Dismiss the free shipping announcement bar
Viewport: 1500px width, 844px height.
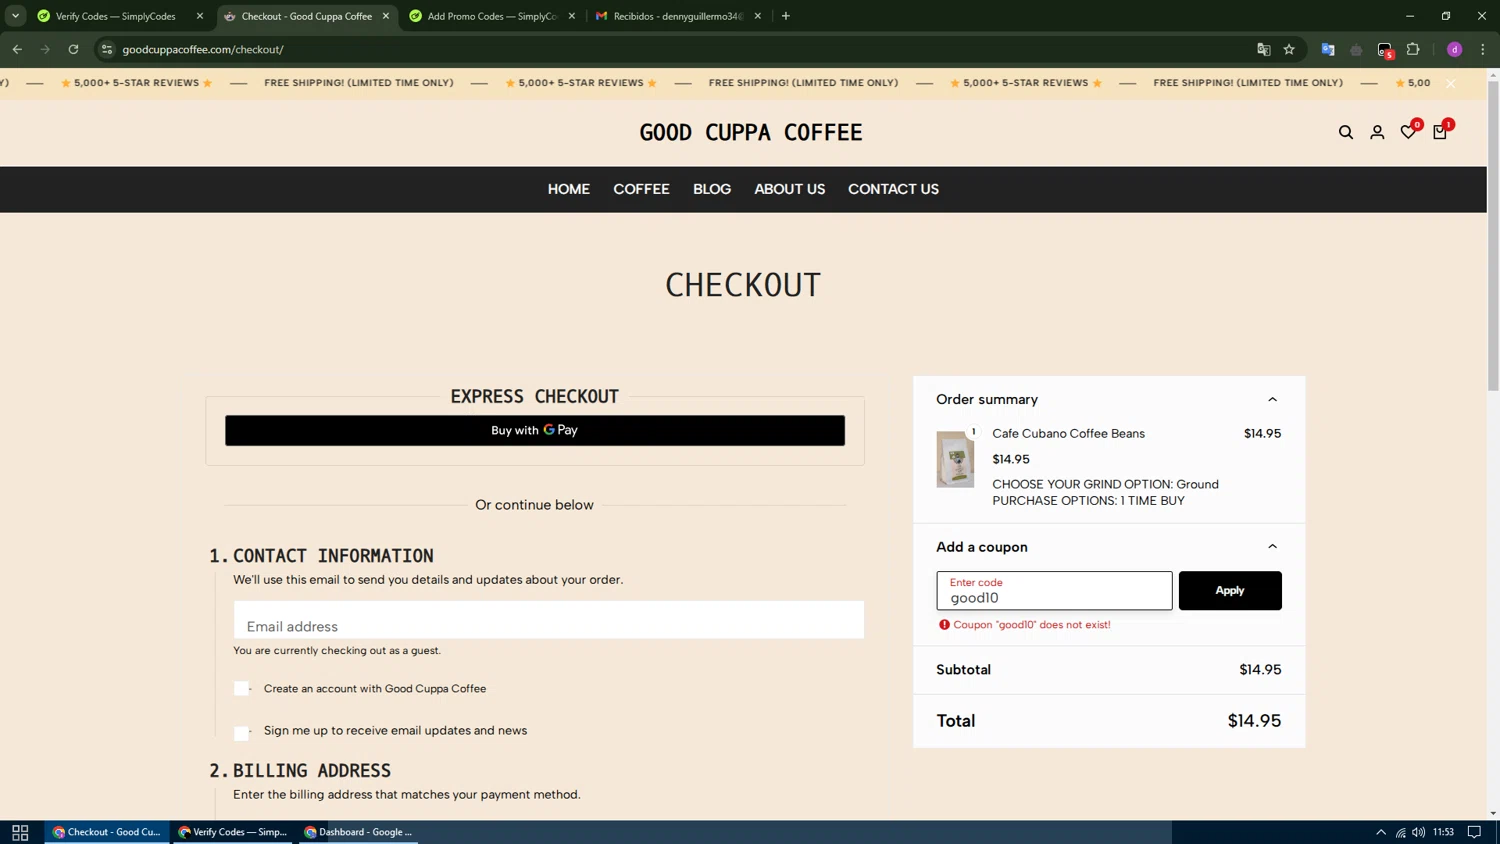point(1450,83)
